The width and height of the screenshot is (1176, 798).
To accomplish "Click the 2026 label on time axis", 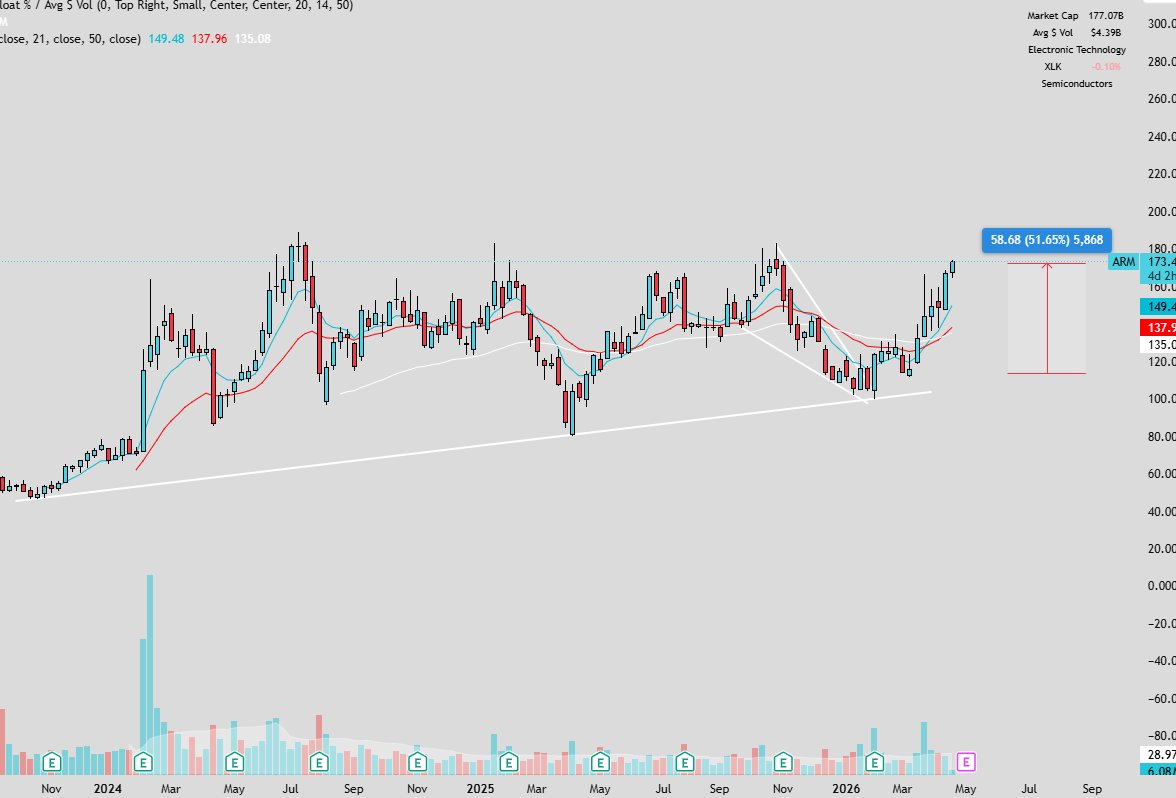I will (846, 788).
